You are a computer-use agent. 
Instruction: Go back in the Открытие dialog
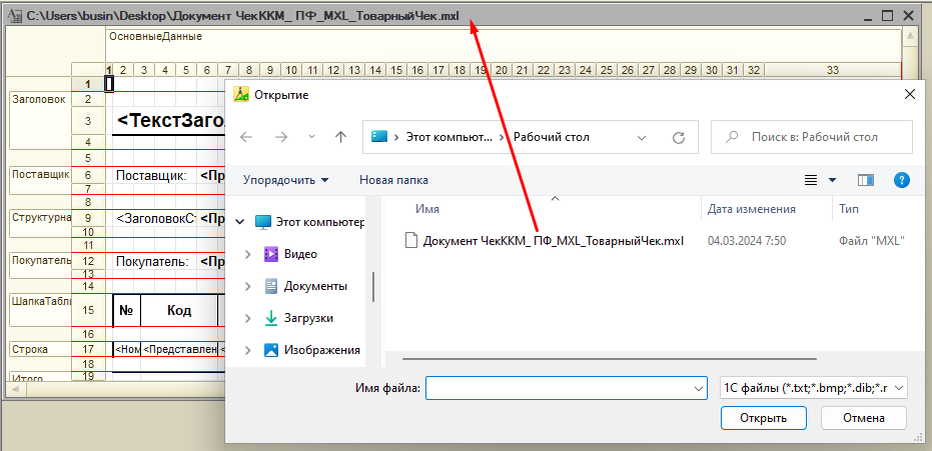click(x=246, y=137)
